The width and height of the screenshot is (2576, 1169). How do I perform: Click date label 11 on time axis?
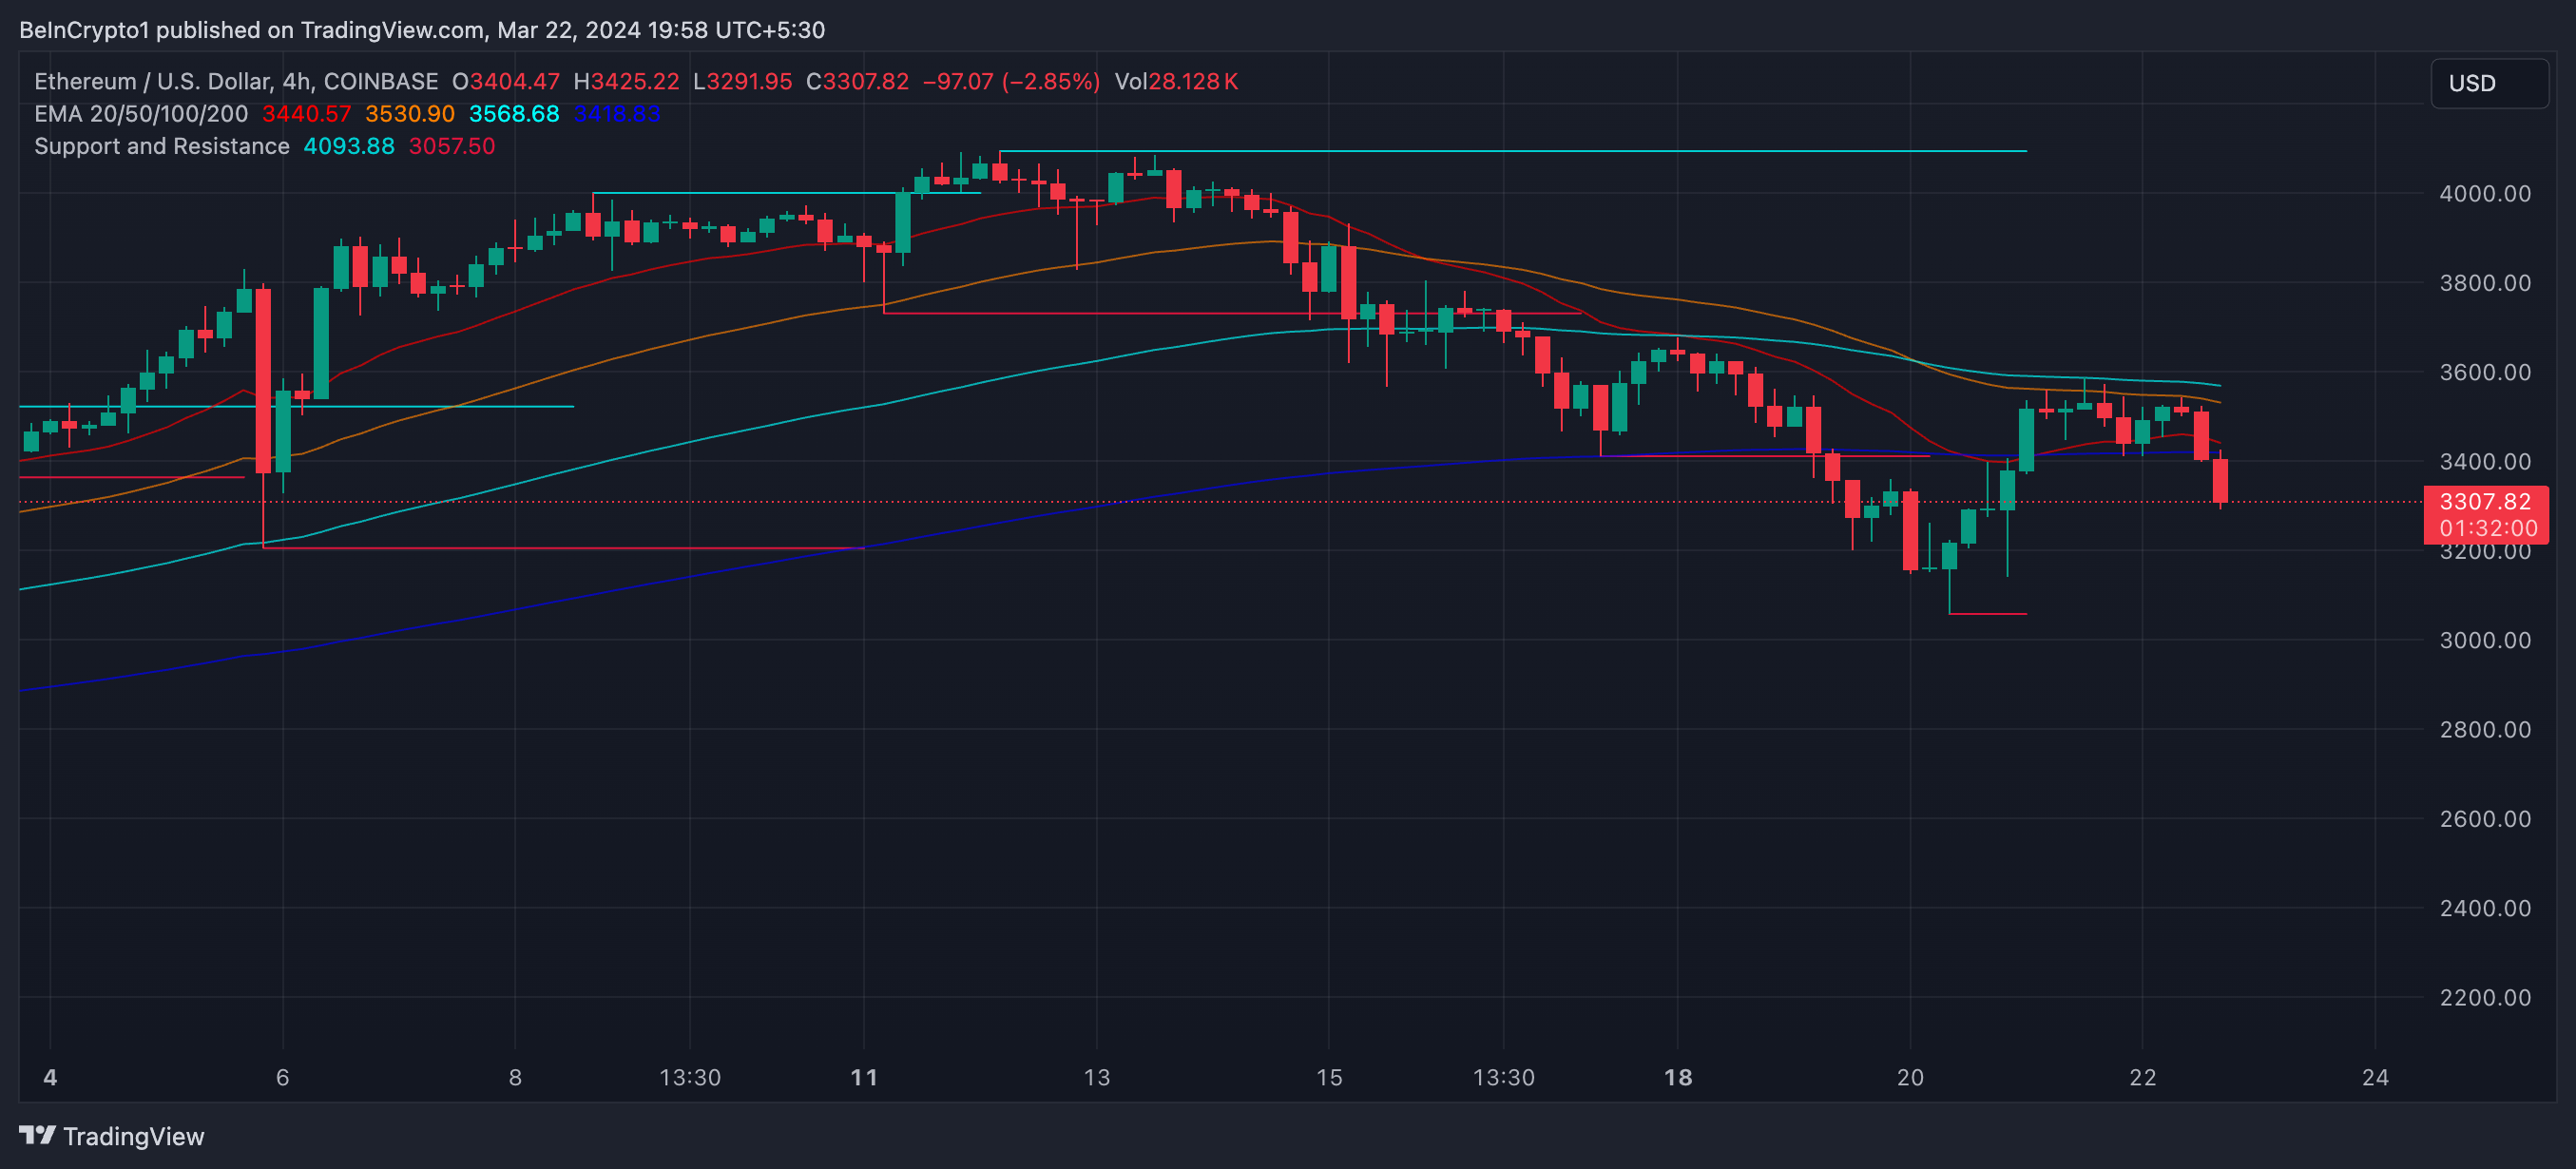tap(863, 1077)
